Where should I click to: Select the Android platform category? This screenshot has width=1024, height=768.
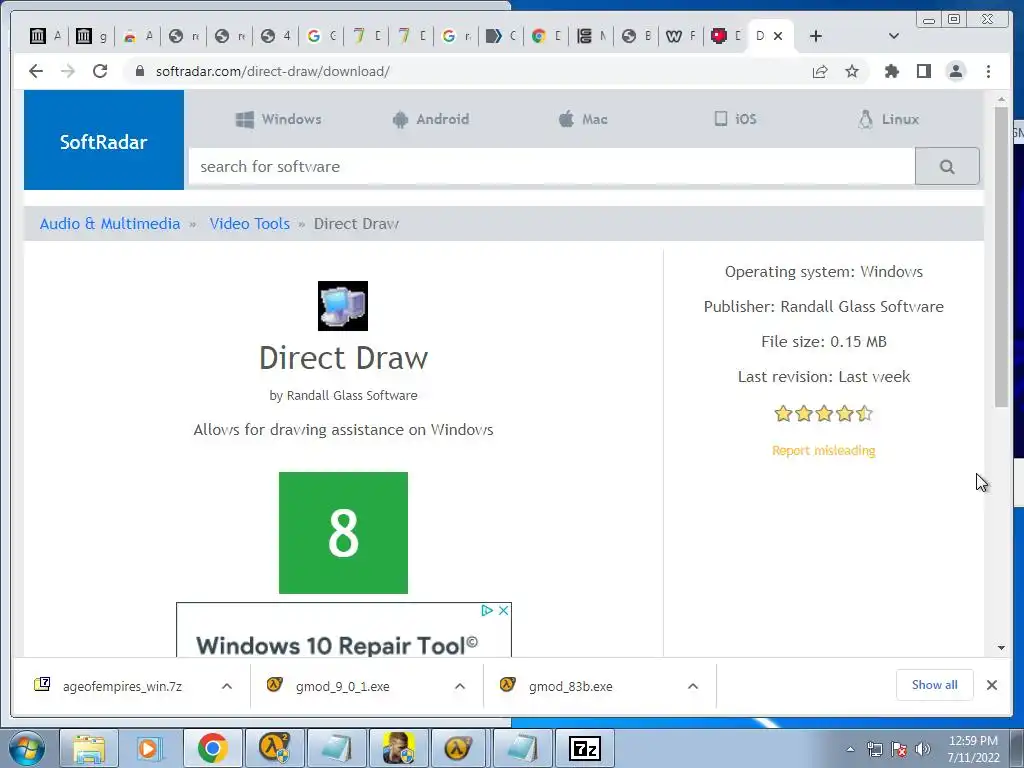431,119
